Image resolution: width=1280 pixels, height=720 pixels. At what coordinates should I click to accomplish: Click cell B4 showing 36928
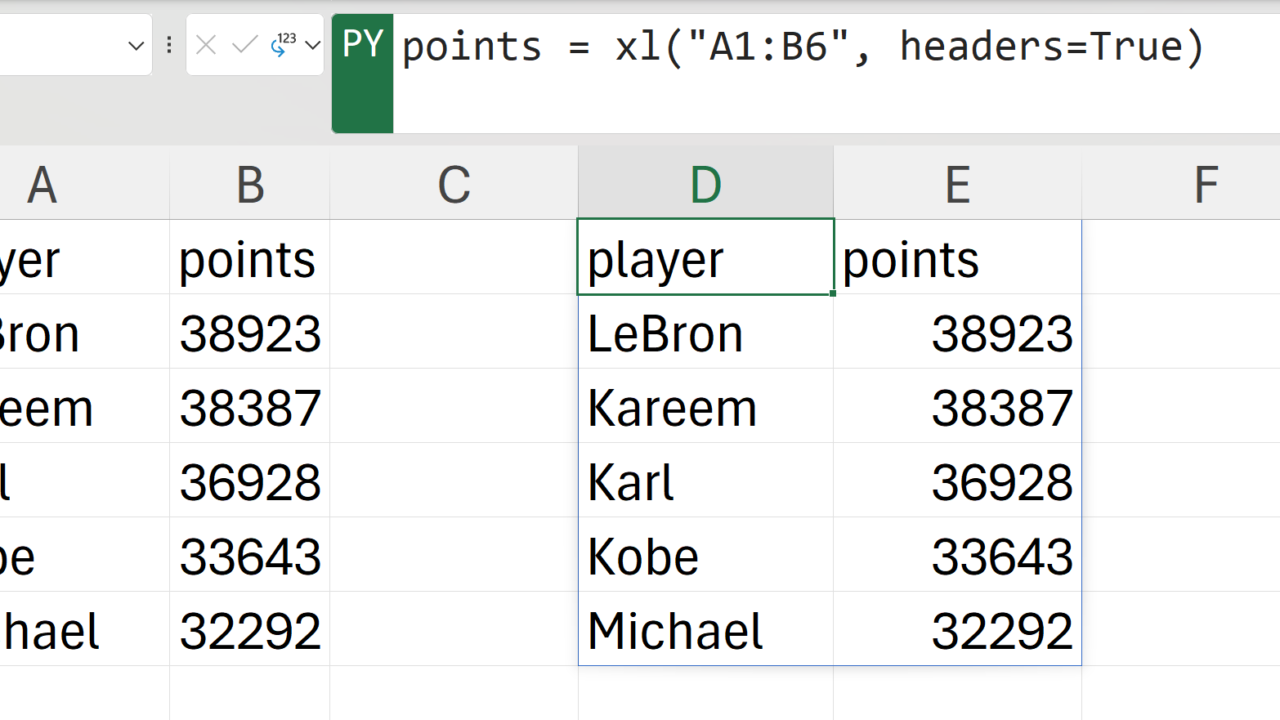point(250,482)
